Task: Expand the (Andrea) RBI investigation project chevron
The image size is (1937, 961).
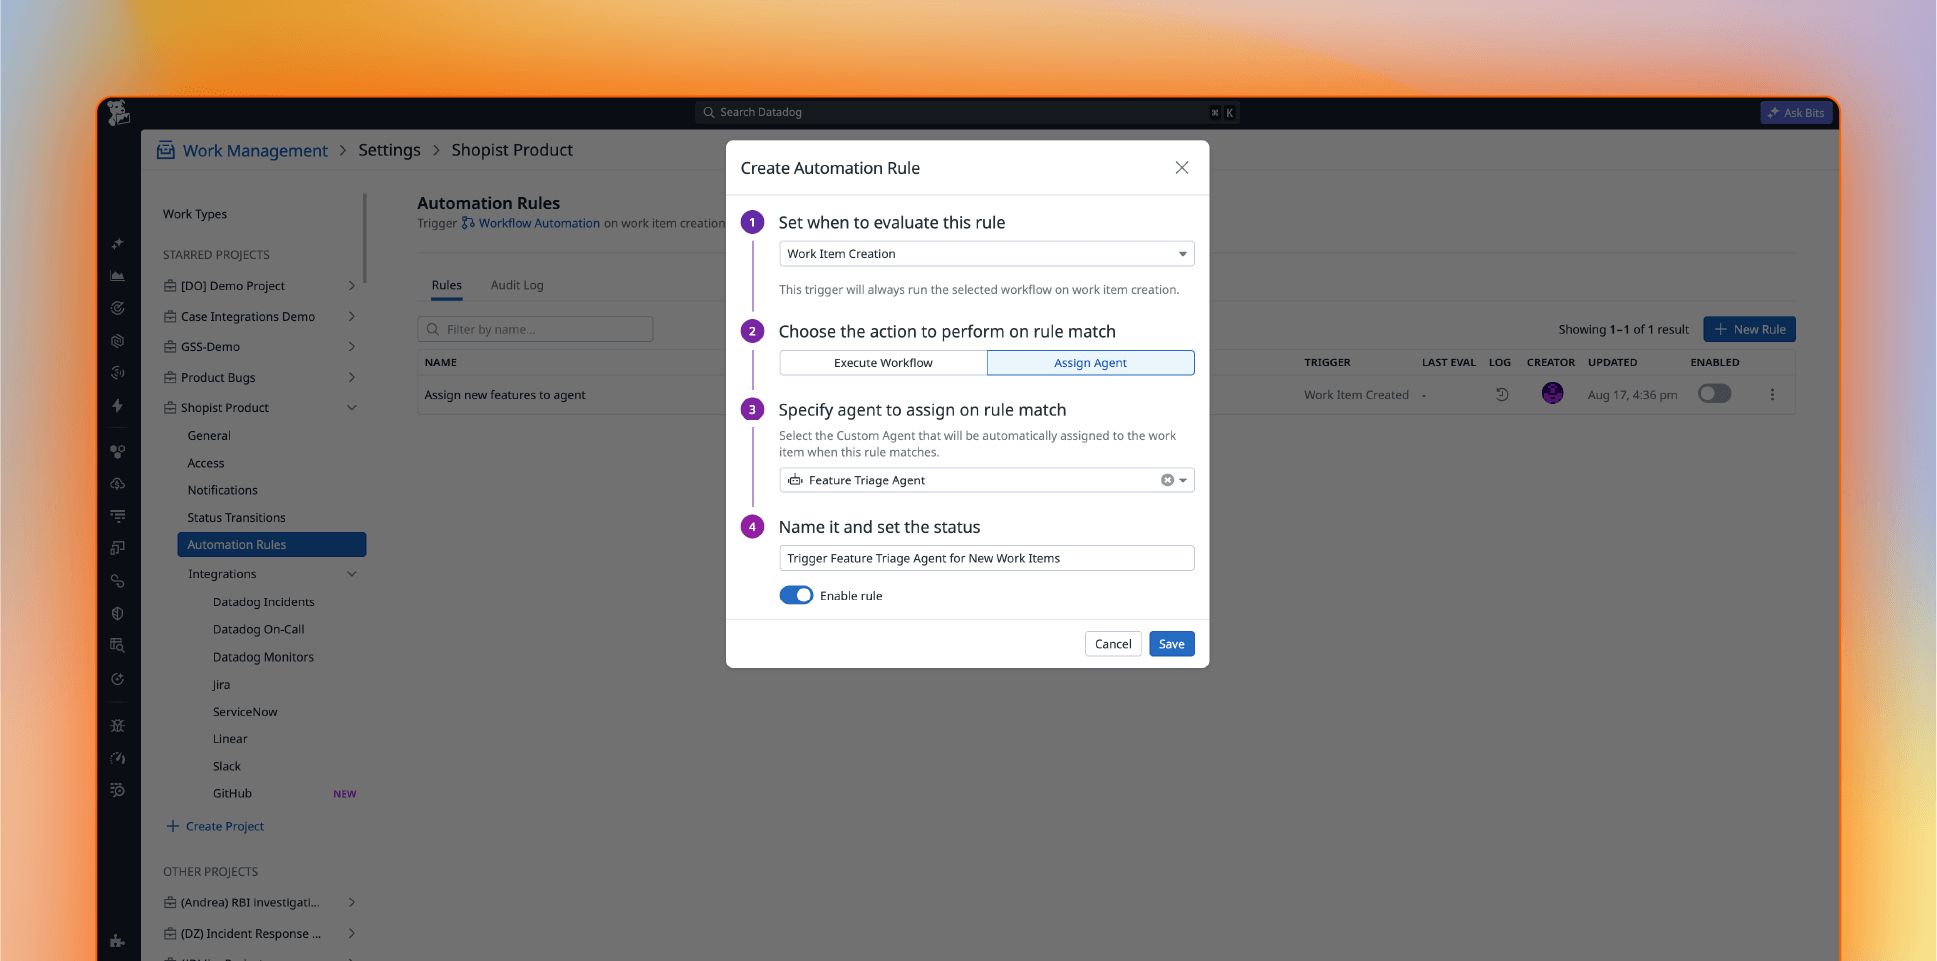Action: coord(352,903)
